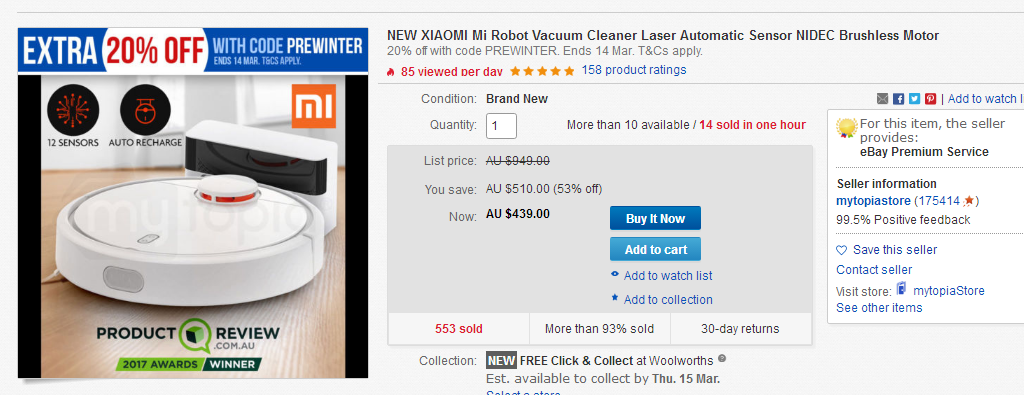Viewport: 1024px width, 395px height.
Task: Click the five-star rating stars
Action: point(542,71)
